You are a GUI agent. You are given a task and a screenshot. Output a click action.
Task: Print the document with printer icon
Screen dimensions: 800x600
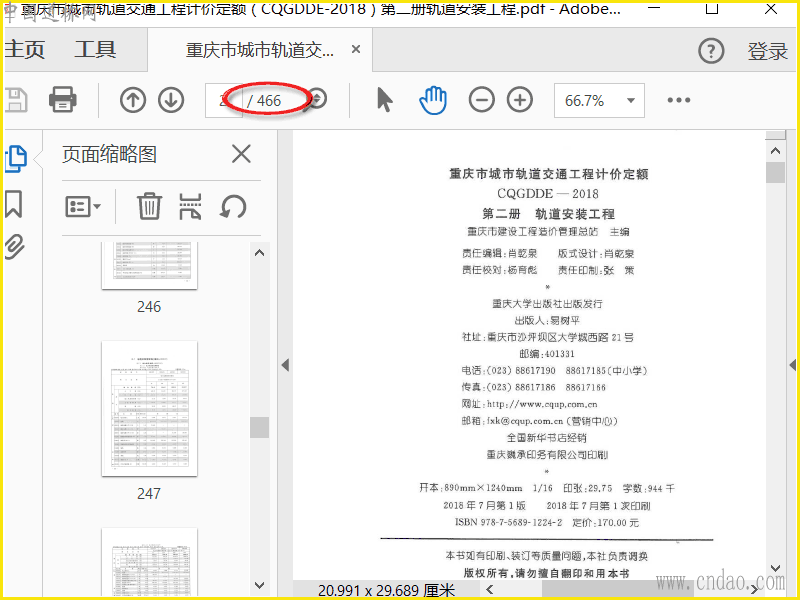point(63,99)
